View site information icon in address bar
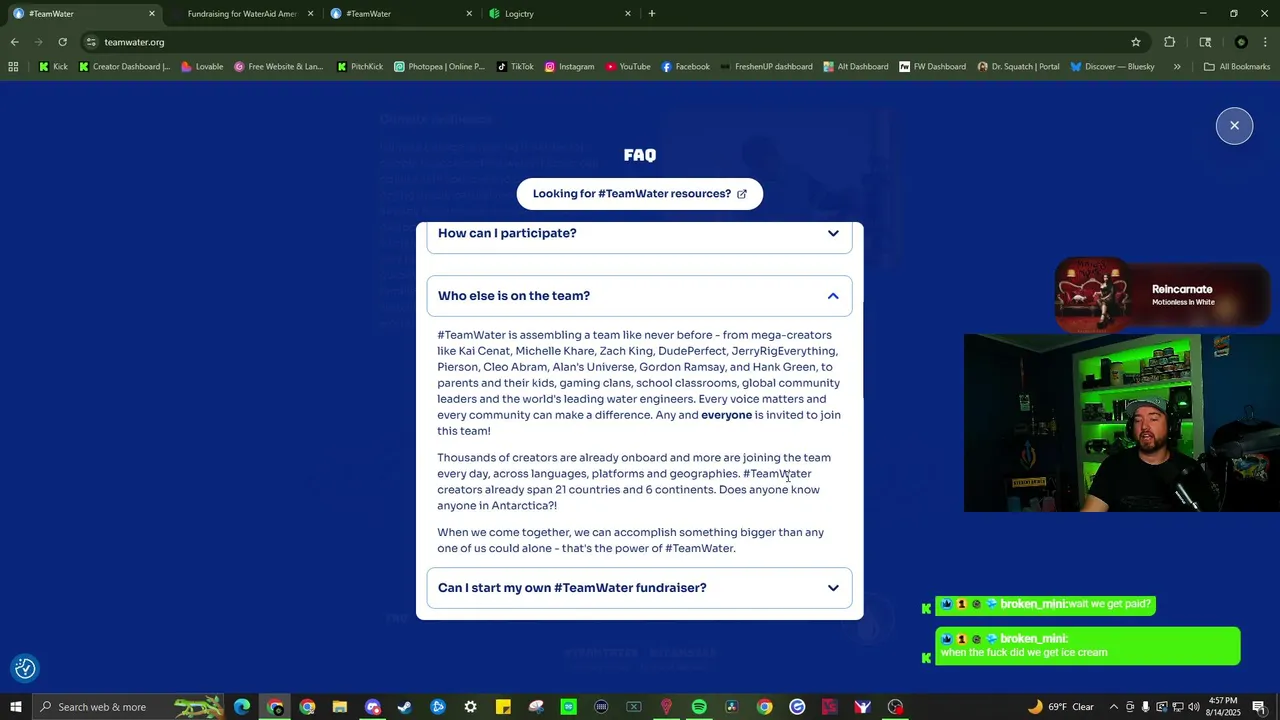 pyautogui.click(x=91, y=42)
